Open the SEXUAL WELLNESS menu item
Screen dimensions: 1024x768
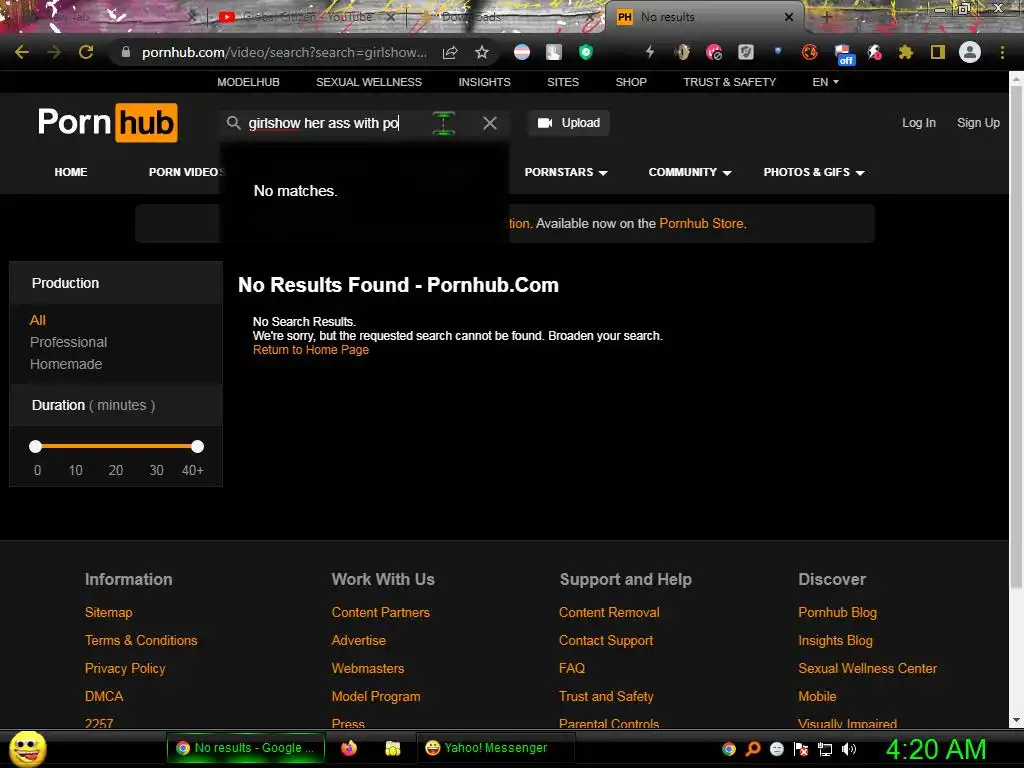pyautogui.click(x=369, y=82)
